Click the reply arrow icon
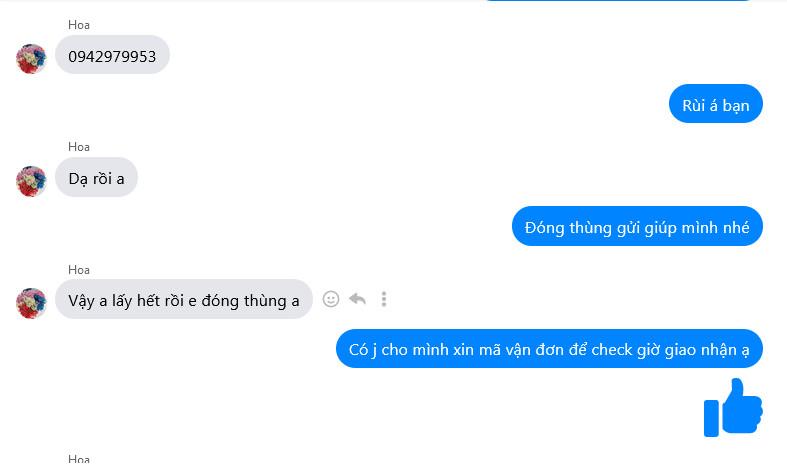Screen dimensions: 787x473 click(357, 299)
